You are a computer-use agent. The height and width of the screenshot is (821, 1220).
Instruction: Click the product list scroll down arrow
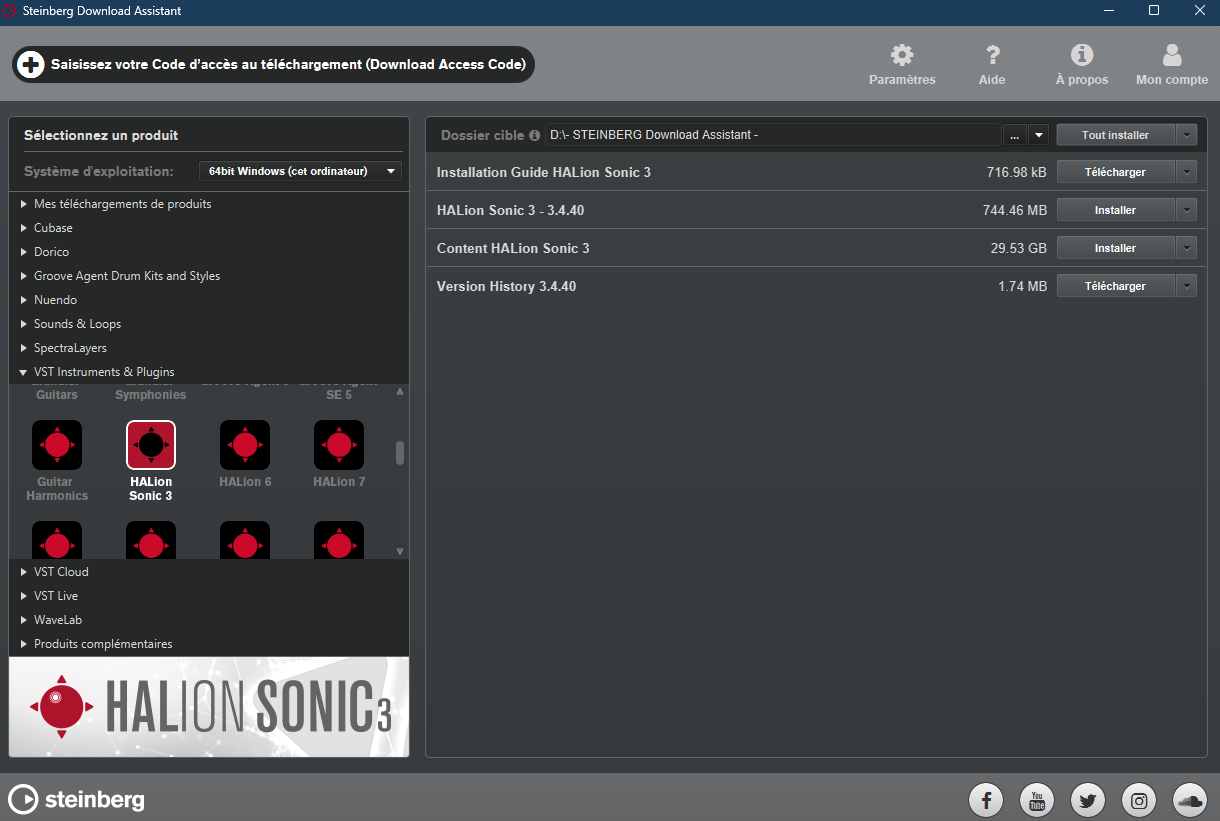400,552
